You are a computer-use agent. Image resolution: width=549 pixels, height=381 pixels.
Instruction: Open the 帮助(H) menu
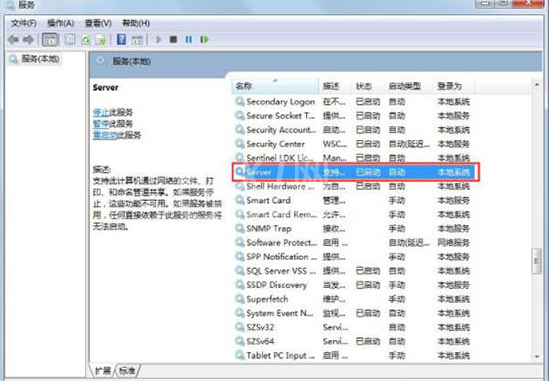coord(136,23)
